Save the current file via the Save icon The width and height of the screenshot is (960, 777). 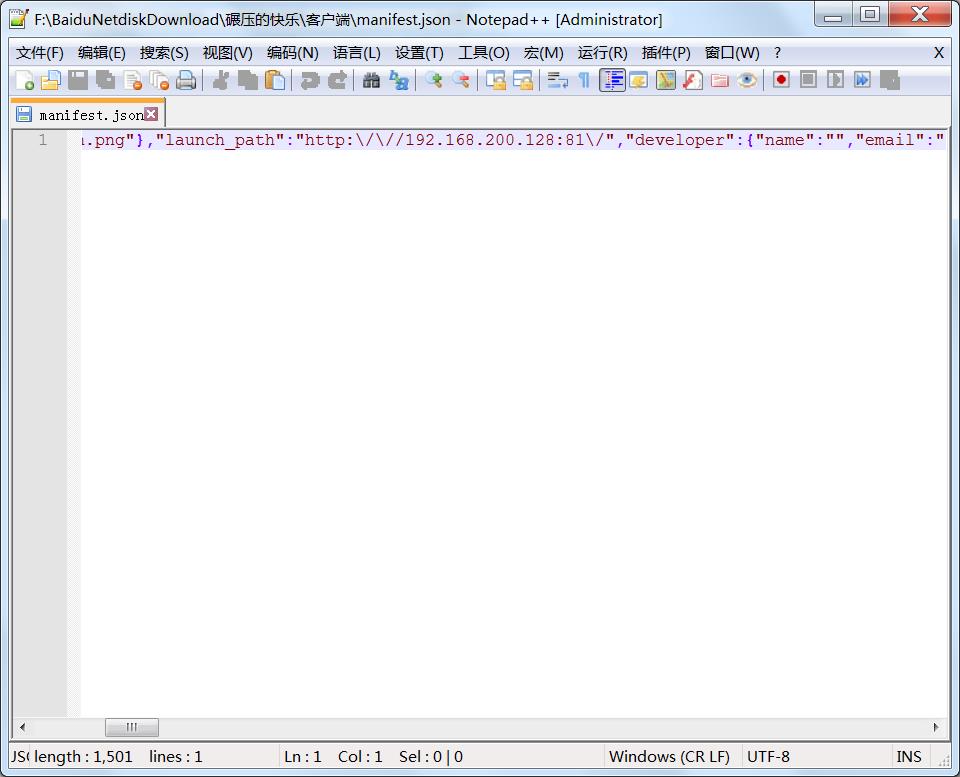click(78, 80)
